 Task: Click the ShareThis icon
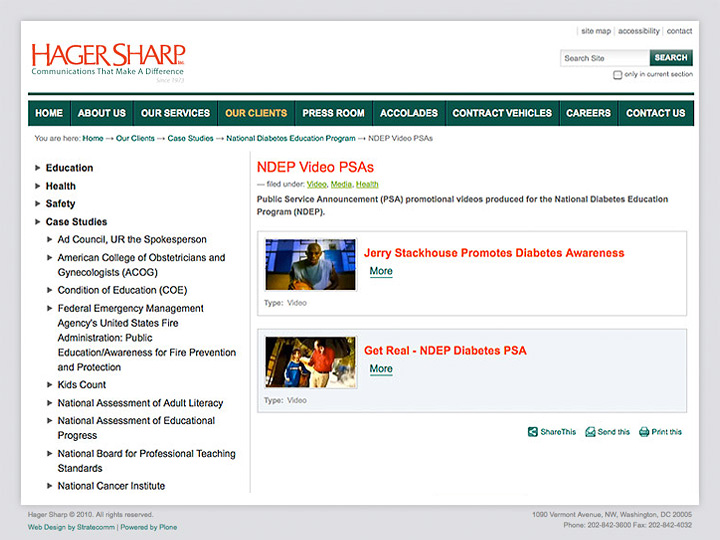coord(533,432)
